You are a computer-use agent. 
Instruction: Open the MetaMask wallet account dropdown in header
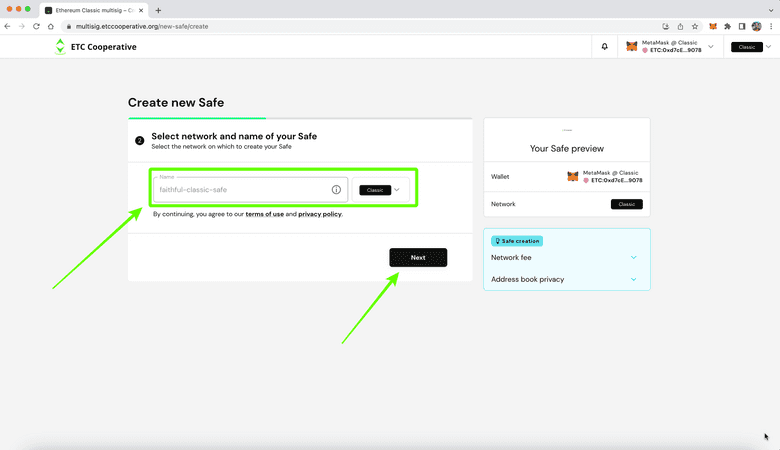(670, 47)
